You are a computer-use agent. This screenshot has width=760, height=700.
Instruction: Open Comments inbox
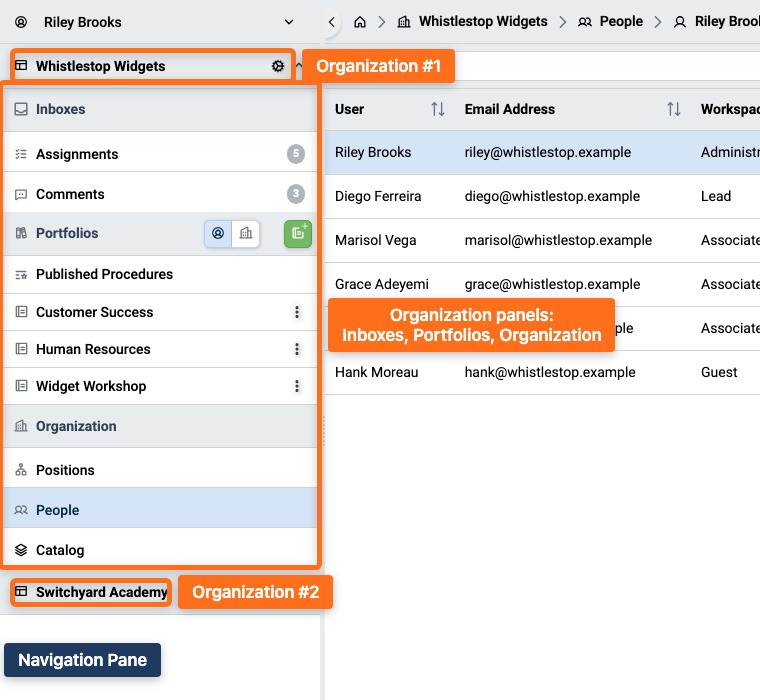coord(160,194)
